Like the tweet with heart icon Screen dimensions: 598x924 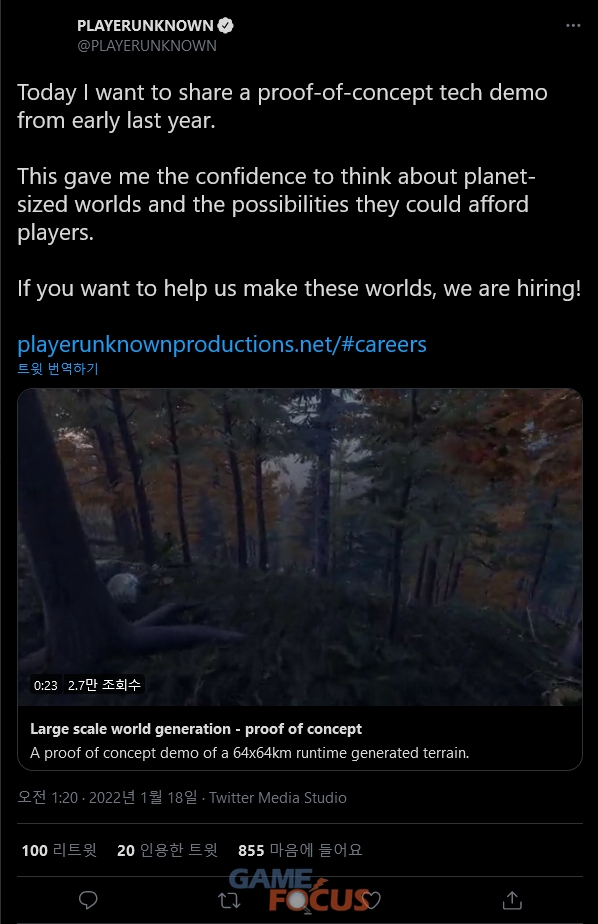[372, 900]
